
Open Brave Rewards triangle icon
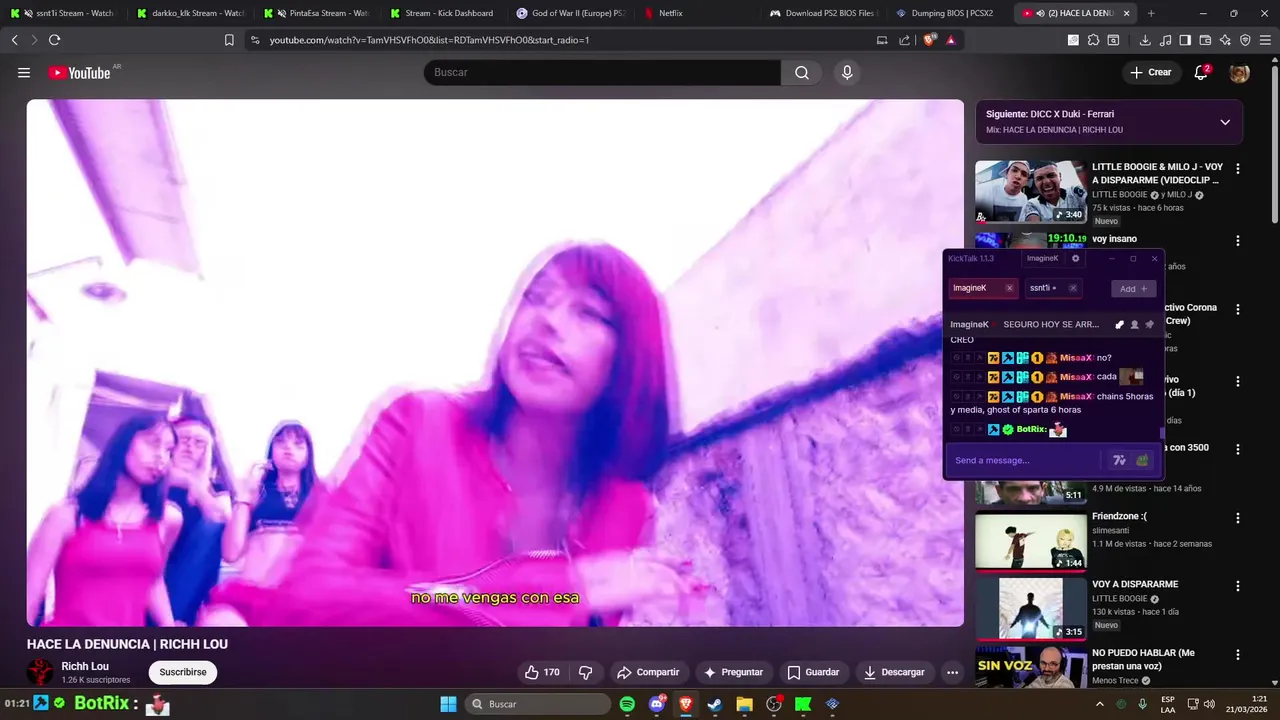click(x=950, y=40)
